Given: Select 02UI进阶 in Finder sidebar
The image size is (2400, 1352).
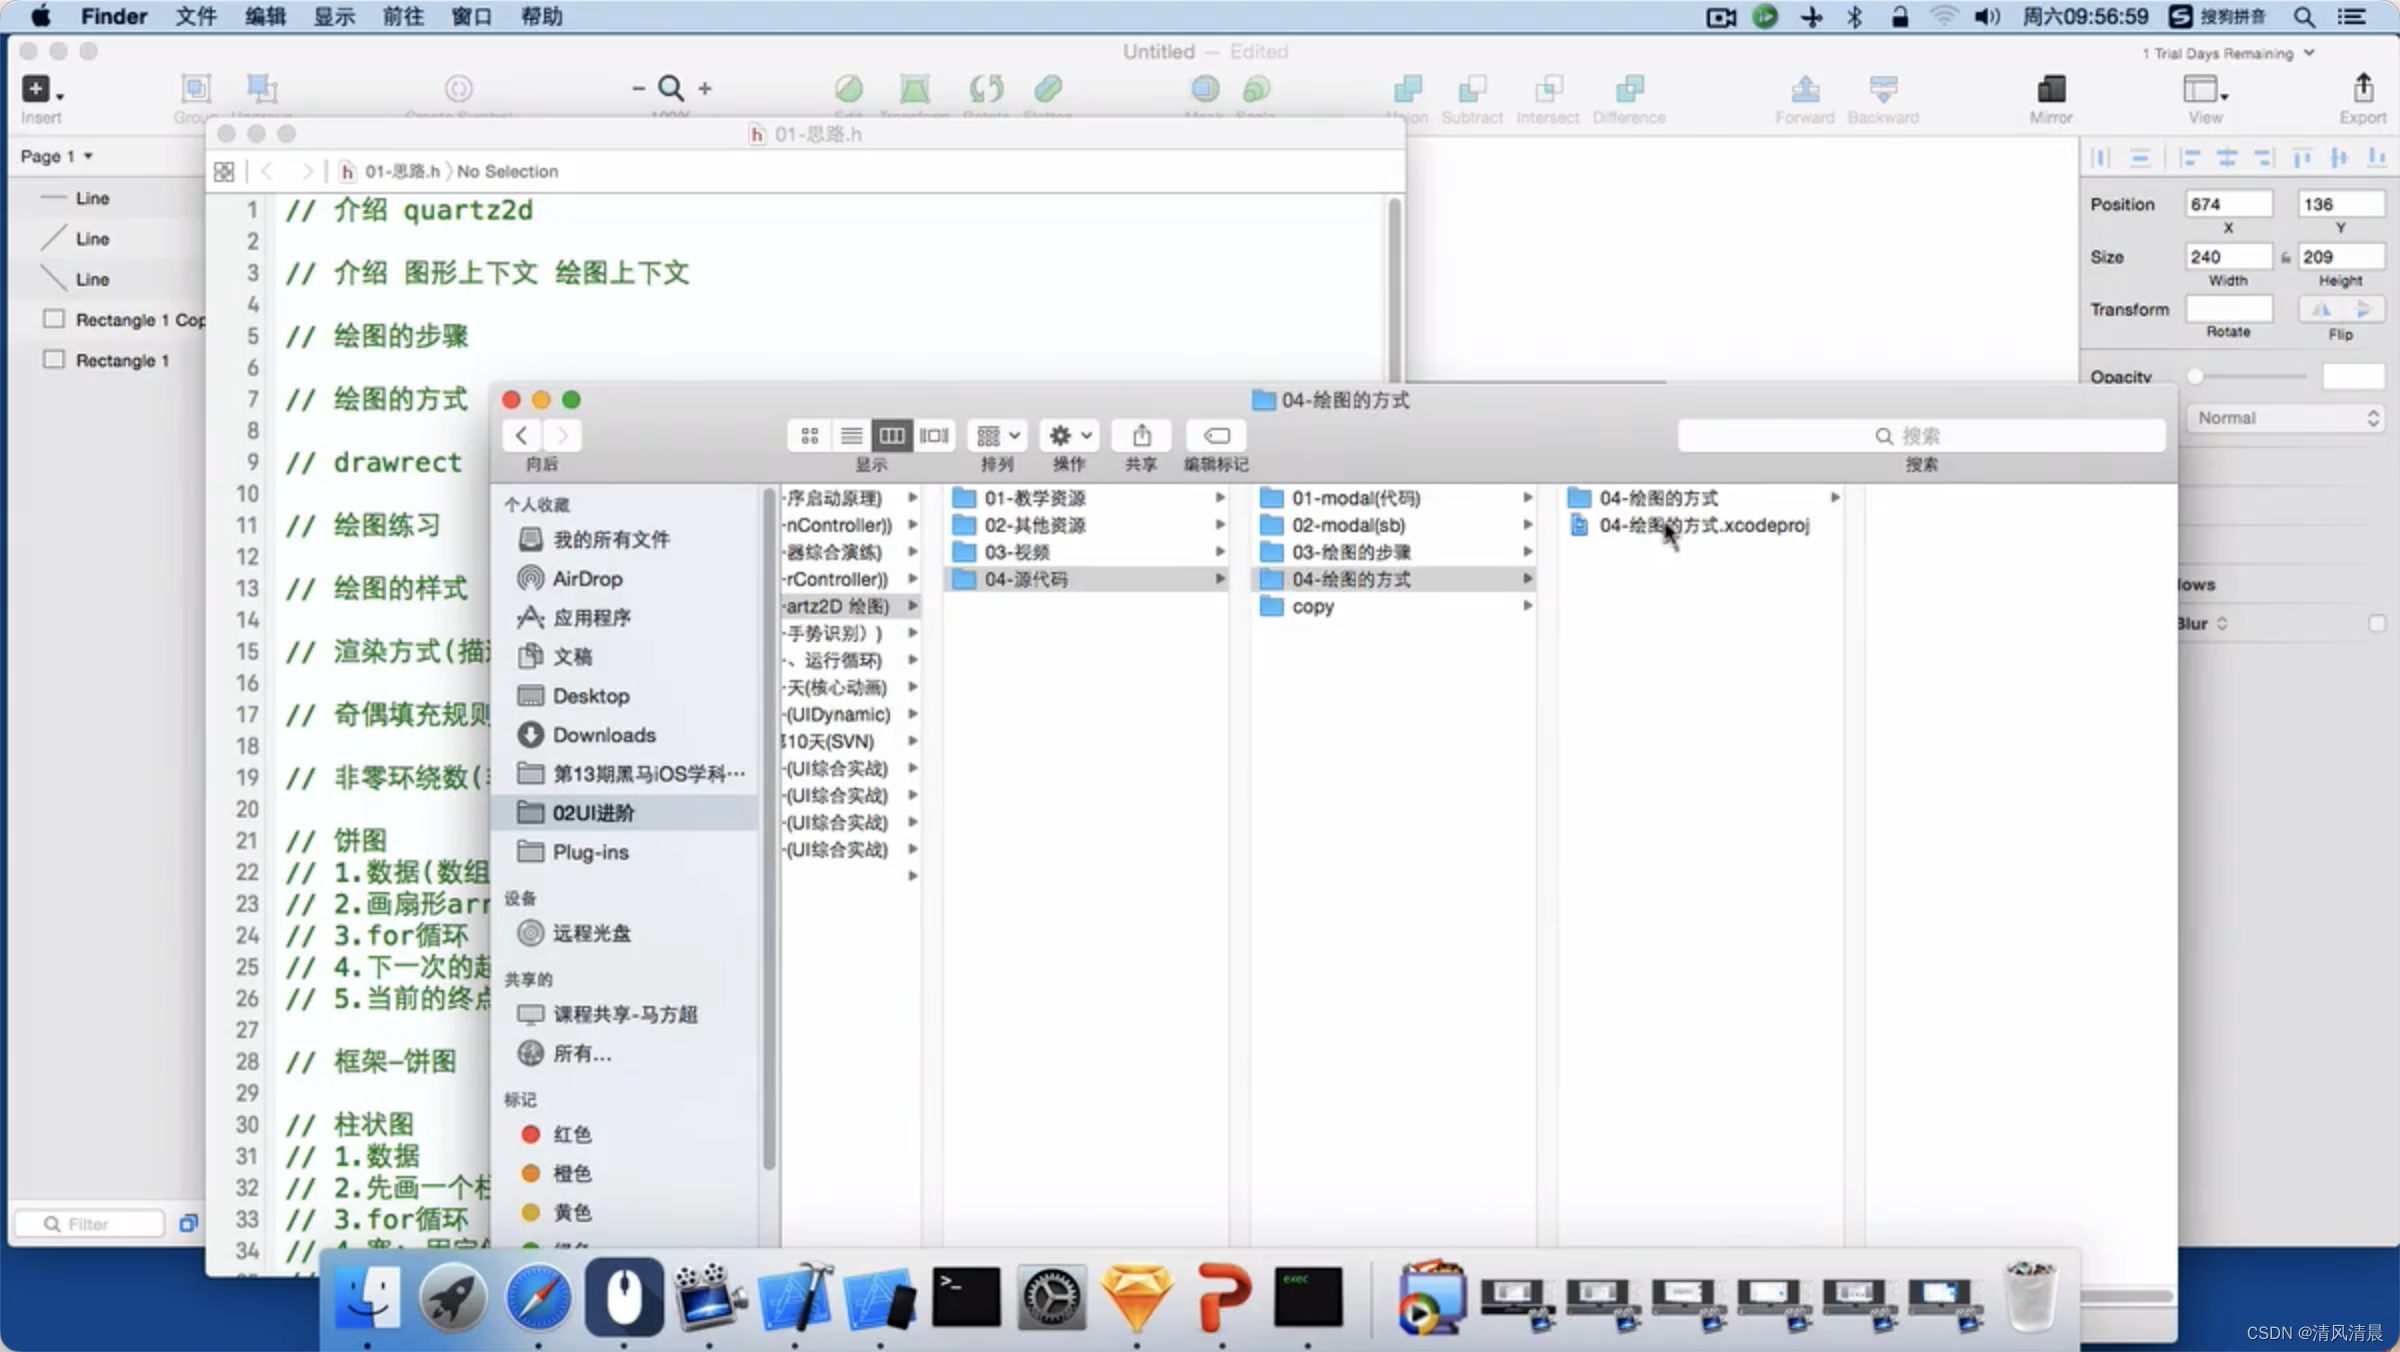Looking at the screenshot, I should (626, 813).
